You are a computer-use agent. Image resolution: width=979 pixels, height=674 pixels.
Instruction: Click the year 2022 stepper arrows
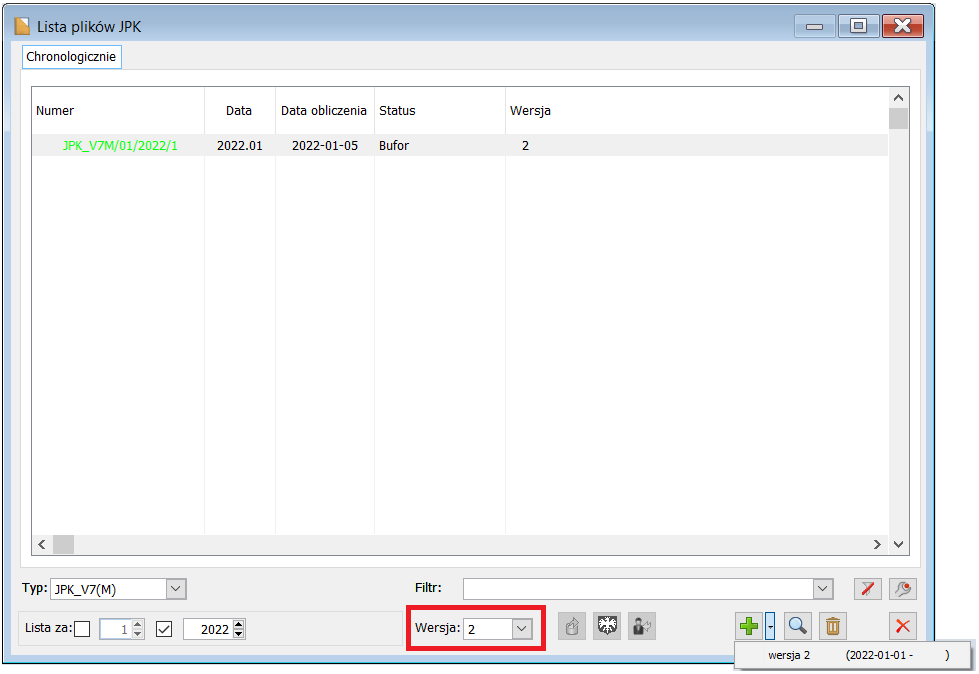point(238,629)
